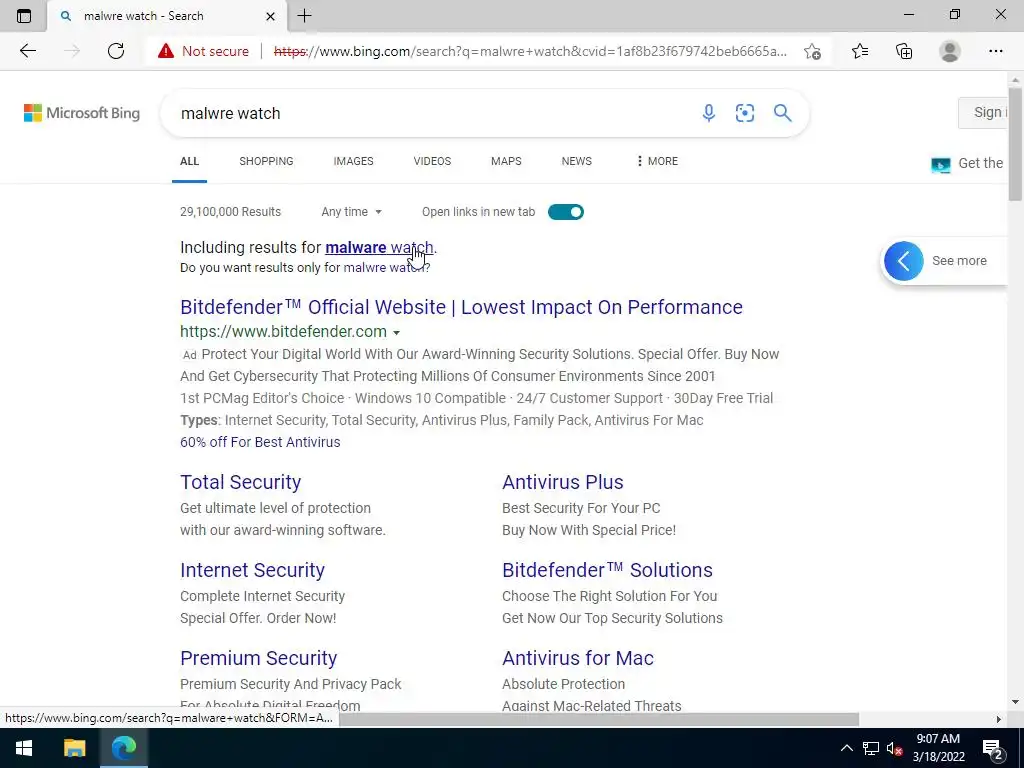Screen dimensions: 1024x768
Task: Switch to the VIDEOS tab
Action: click(x=432, y=161)
